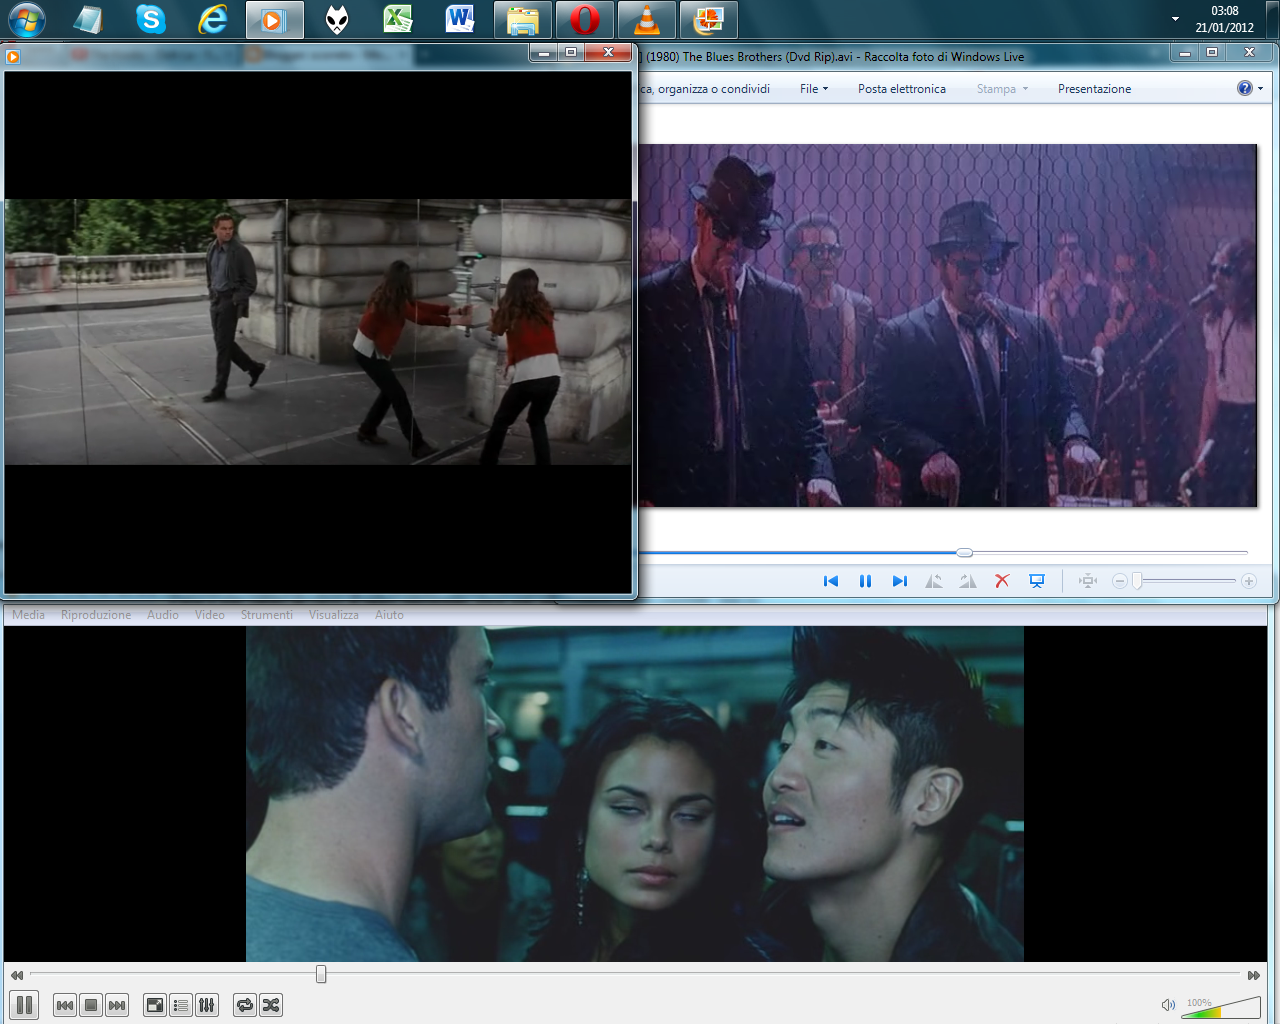Stop VLC playback

[x=91, y=1005]
